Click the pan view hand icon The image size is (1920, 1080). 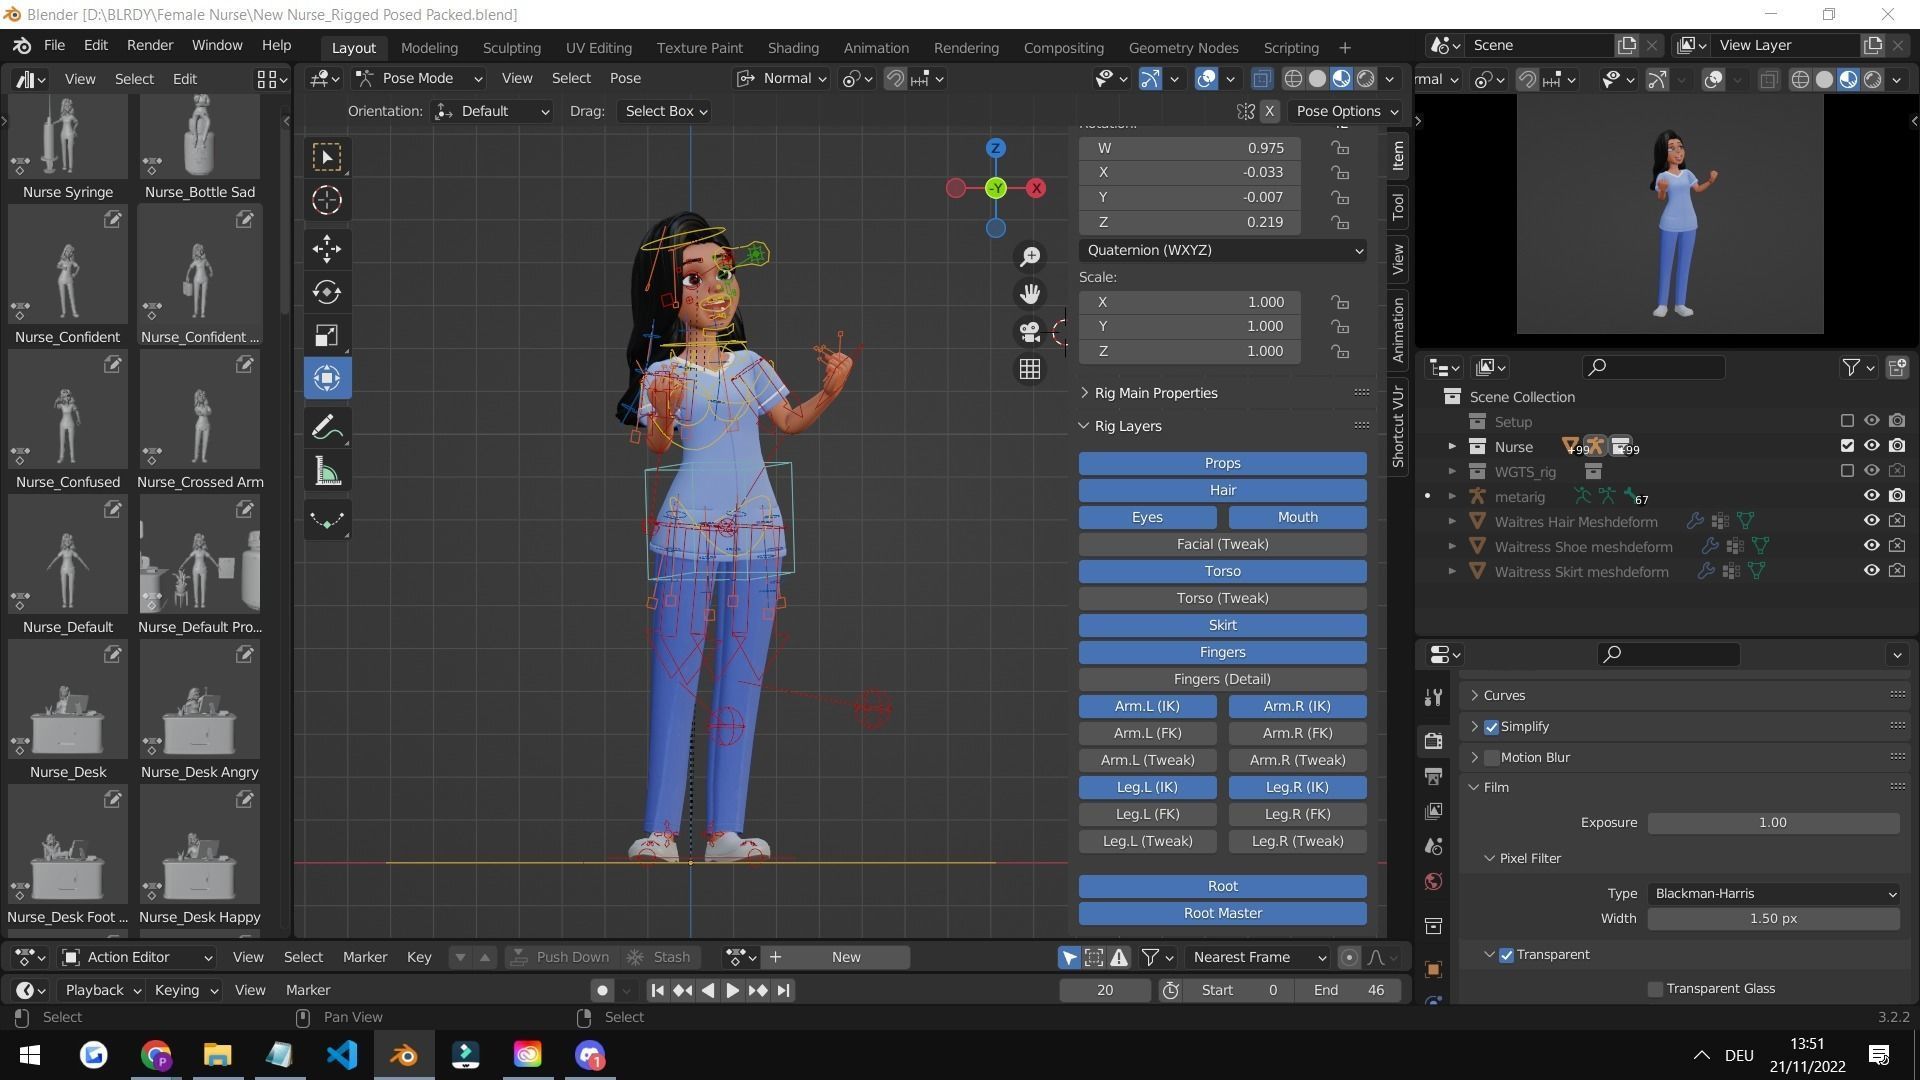1029,294
